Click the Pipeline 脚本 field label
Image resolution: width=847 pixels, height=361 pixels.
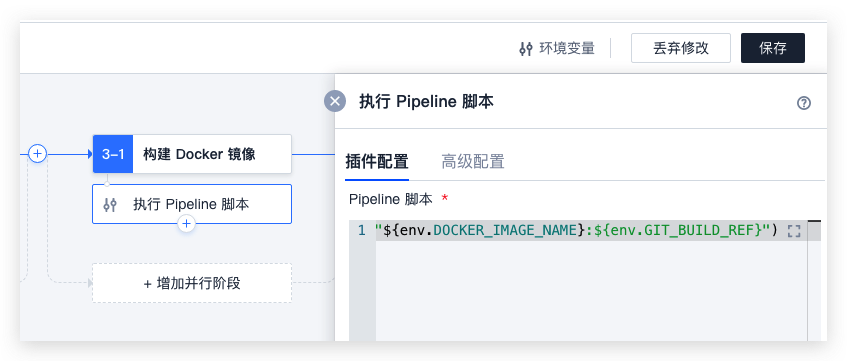pyautogui.click(x=391, y=199)
